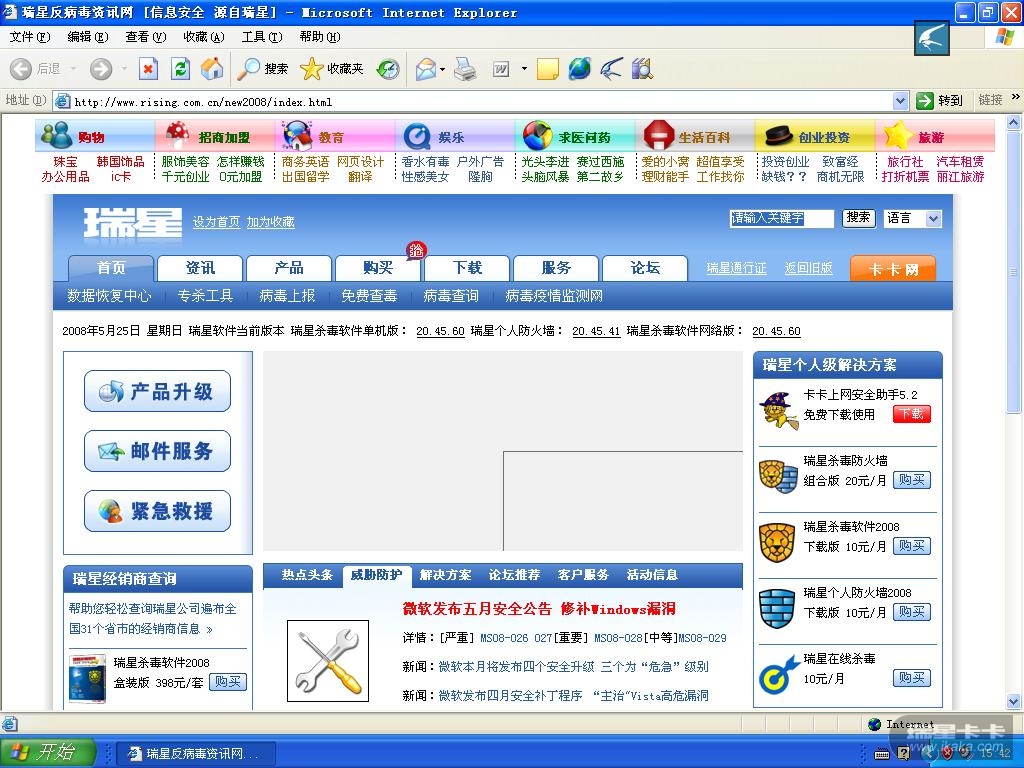Click the 产品升级 button
This screenshot has height=768, width=1024.
[x=157, y=391]
